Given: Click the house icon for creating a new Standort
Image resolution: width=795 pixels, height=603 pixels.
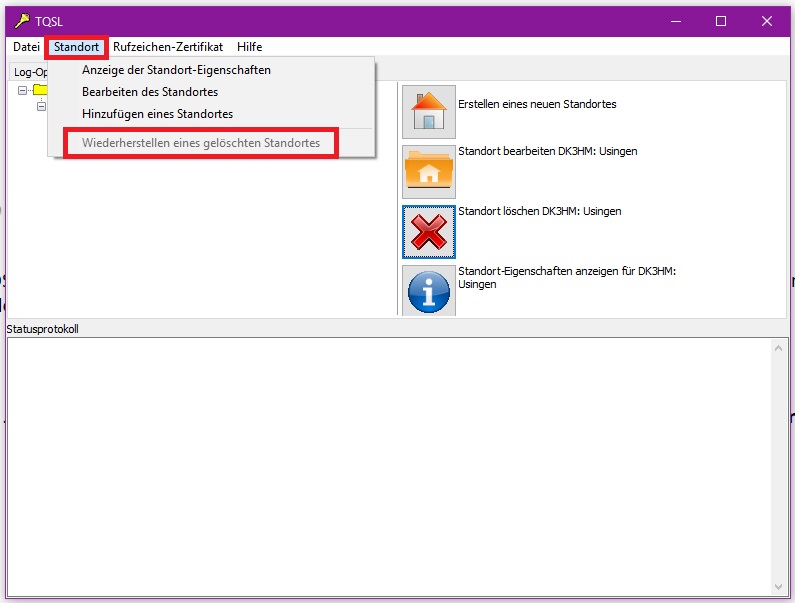Looking at the screenshot, I should [x=428, y=112].
